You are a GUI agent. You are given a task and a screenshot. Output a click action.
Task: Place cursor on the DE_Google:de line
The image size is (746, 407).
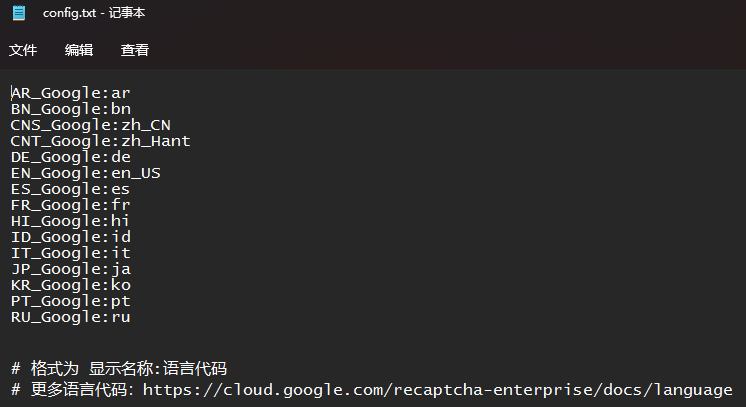tap(70, 157)
